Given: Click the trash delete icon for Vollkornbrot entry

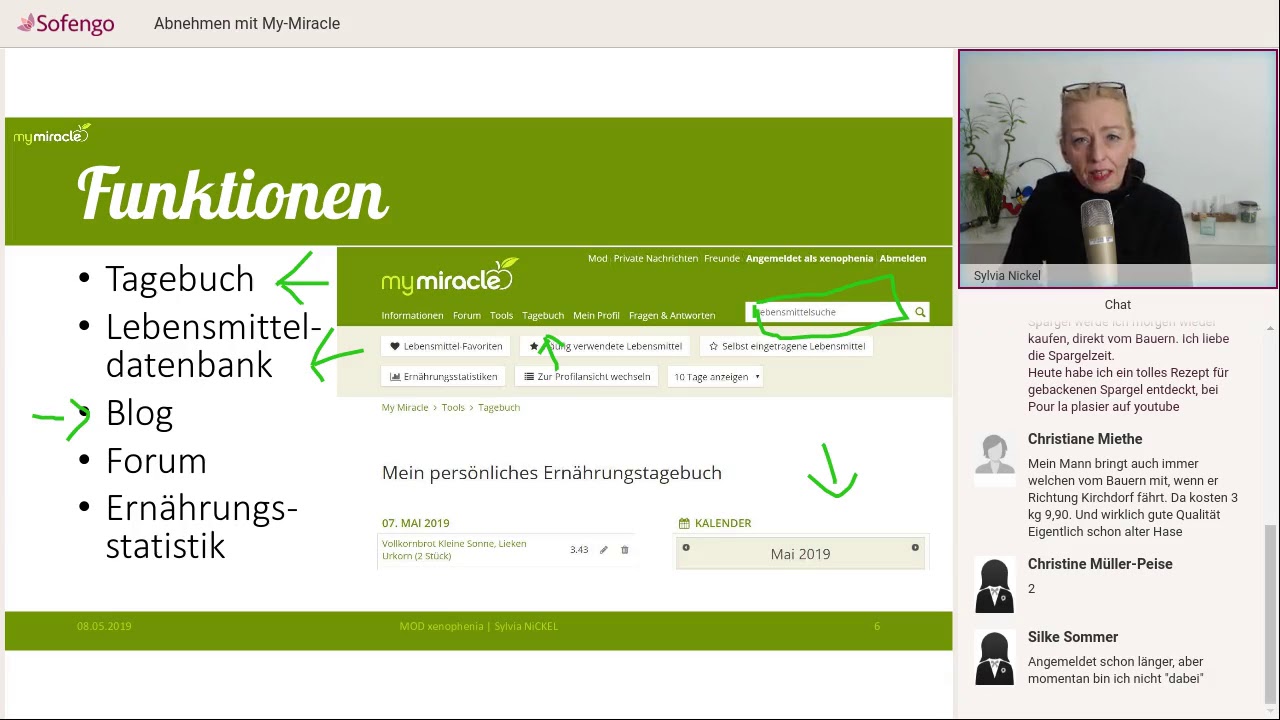Looking at the screenshot, I should click(x=625, y=550).
